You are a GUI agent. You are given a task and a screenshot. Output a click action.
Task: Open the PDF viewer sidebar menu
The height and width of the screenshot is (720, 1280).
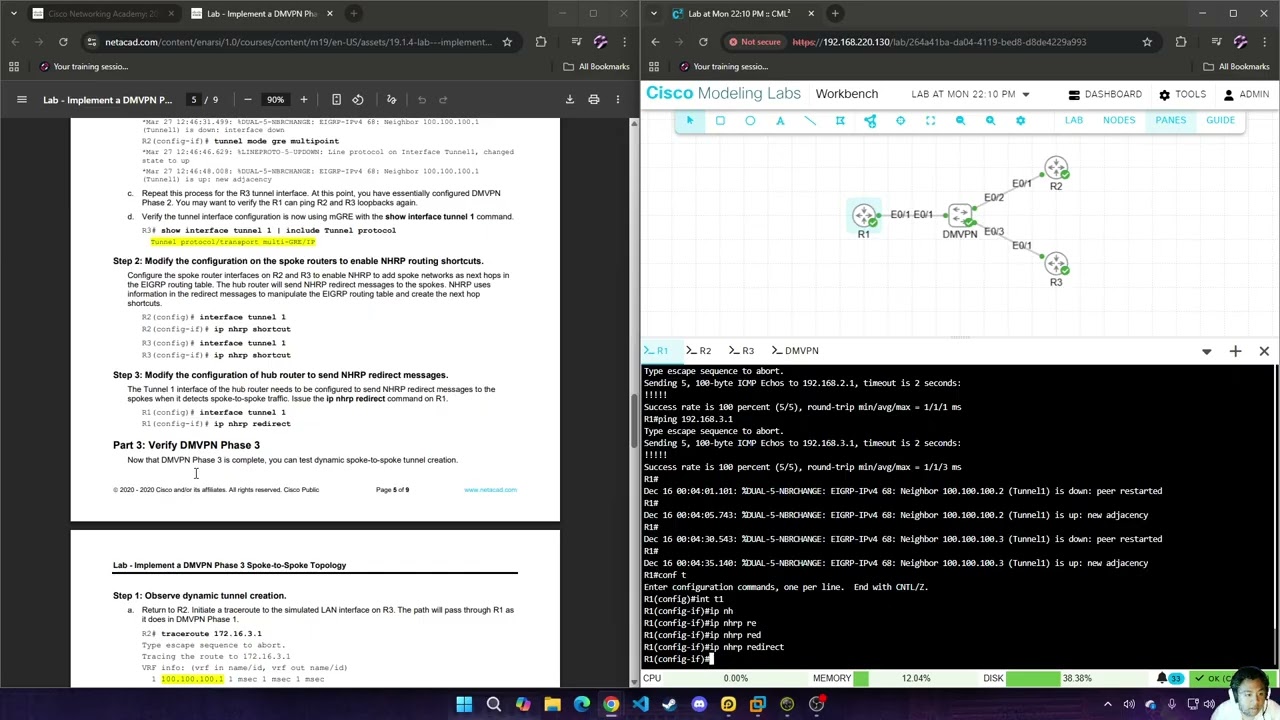click(21, 99)
